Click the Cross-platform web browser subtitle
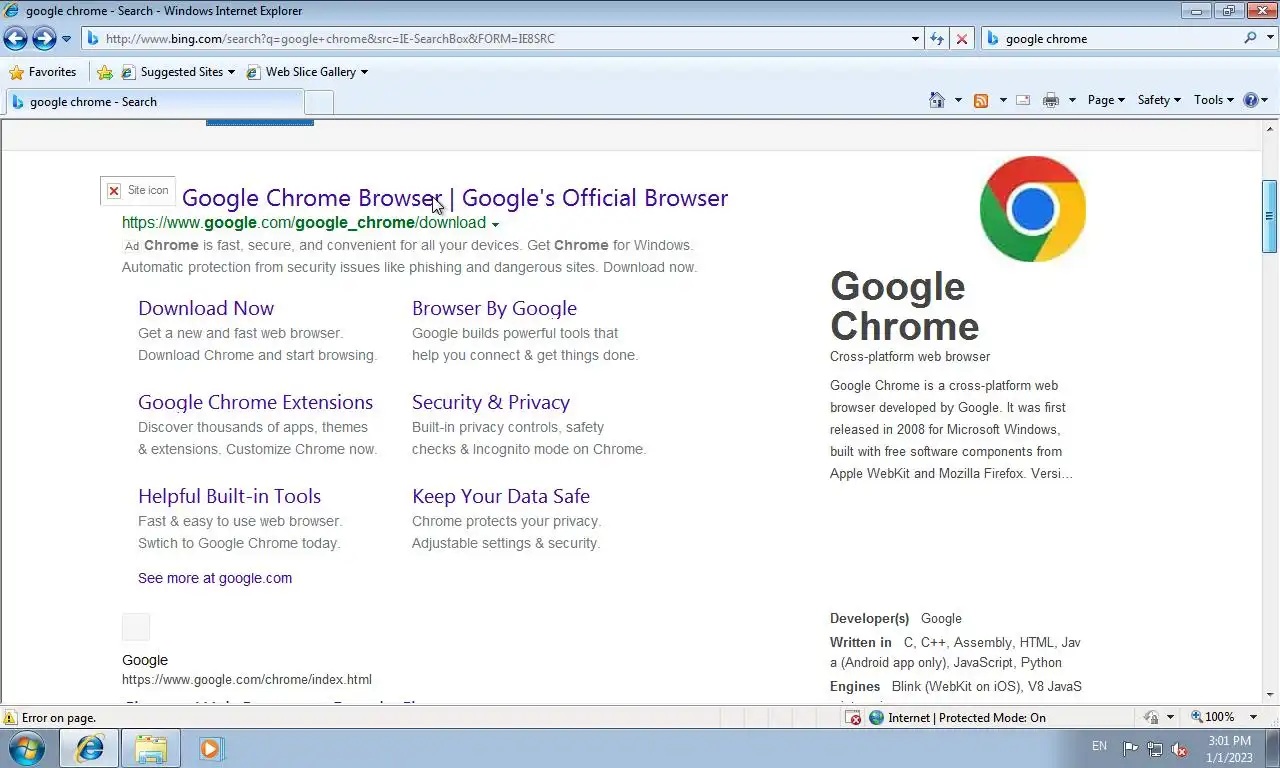This screenshot has width=1280, height=768. pos(910,356)
